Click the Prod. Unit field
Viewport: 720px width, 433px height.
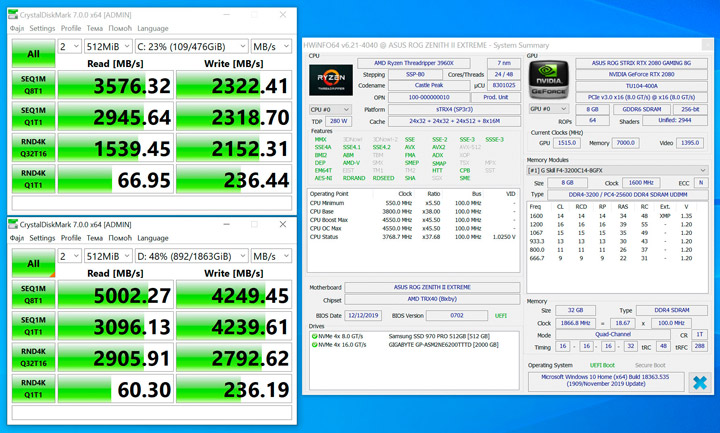496,97
